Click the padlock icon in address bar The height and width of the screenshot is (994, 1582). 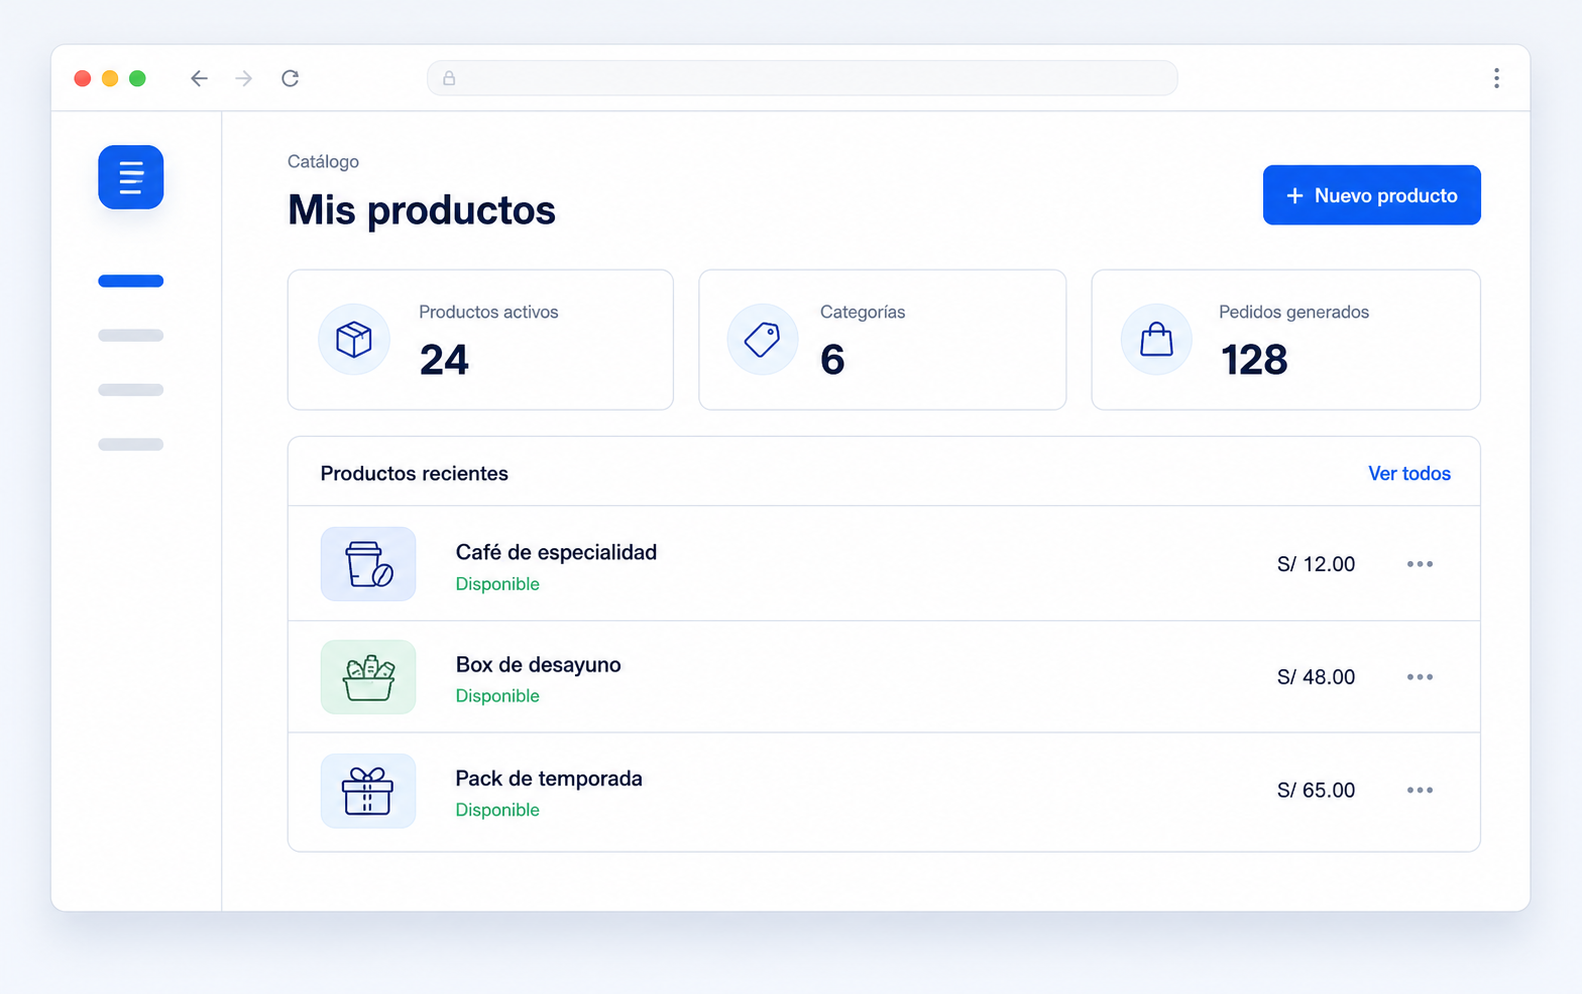coord(449,78)
